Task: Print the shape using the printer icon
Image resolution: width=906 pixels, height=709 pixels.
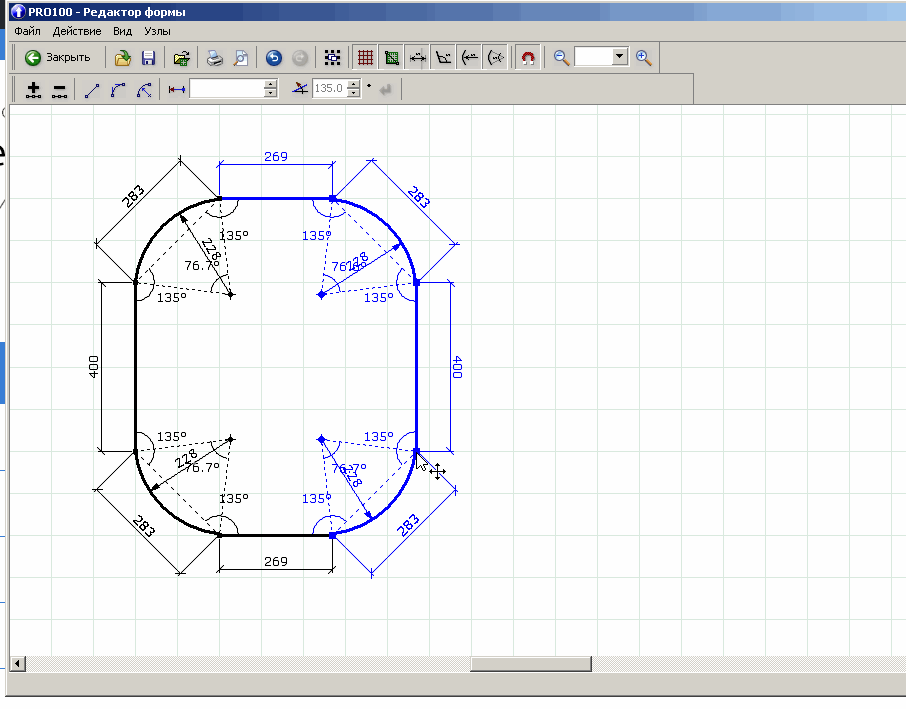Action: click(214, 58)
